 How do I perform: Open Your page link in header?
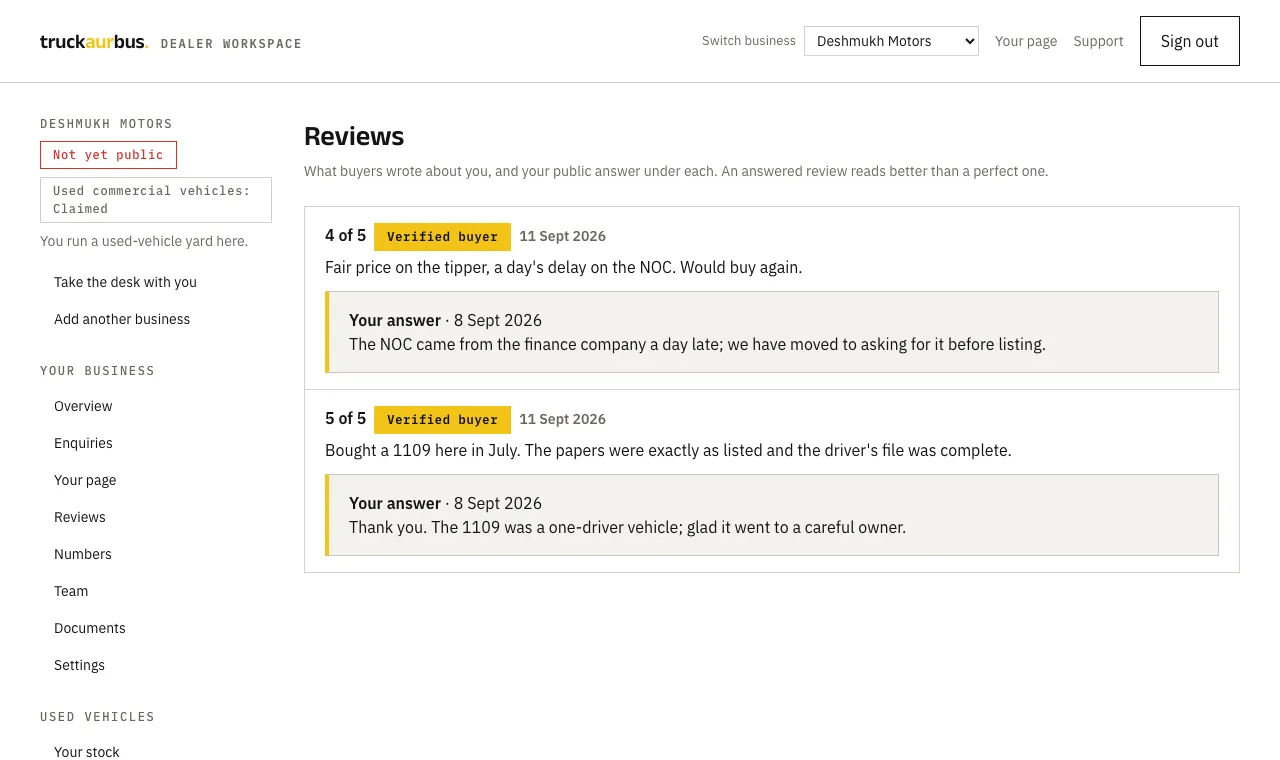click(x=1026, y=41)
